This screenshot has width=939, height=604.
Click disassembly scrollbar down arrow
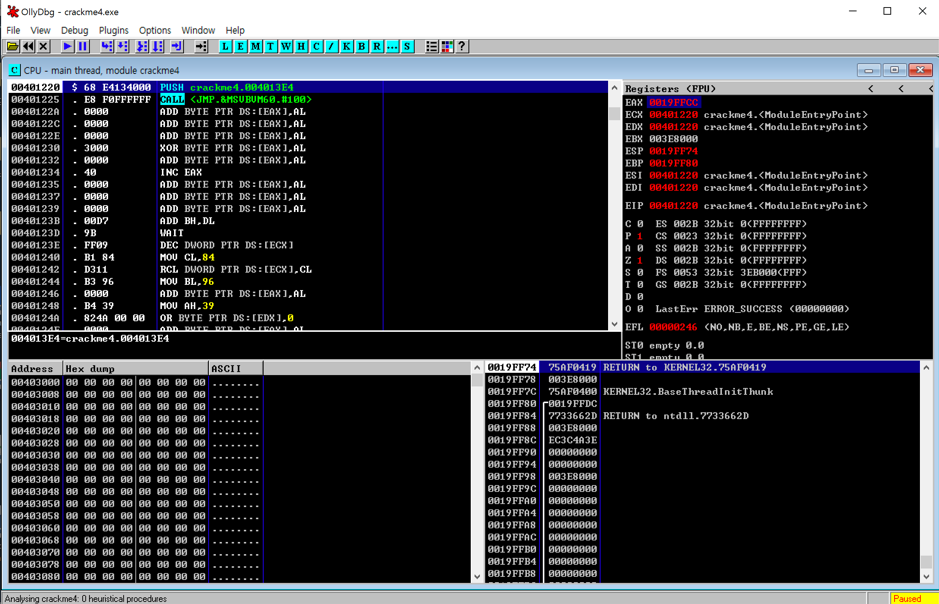614,324
